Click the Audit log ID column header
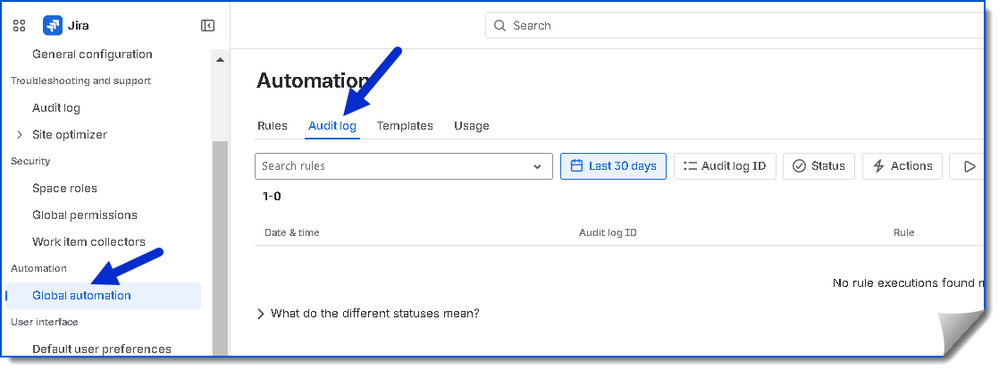This screenshot has height=371, width=999. (608, 233)
